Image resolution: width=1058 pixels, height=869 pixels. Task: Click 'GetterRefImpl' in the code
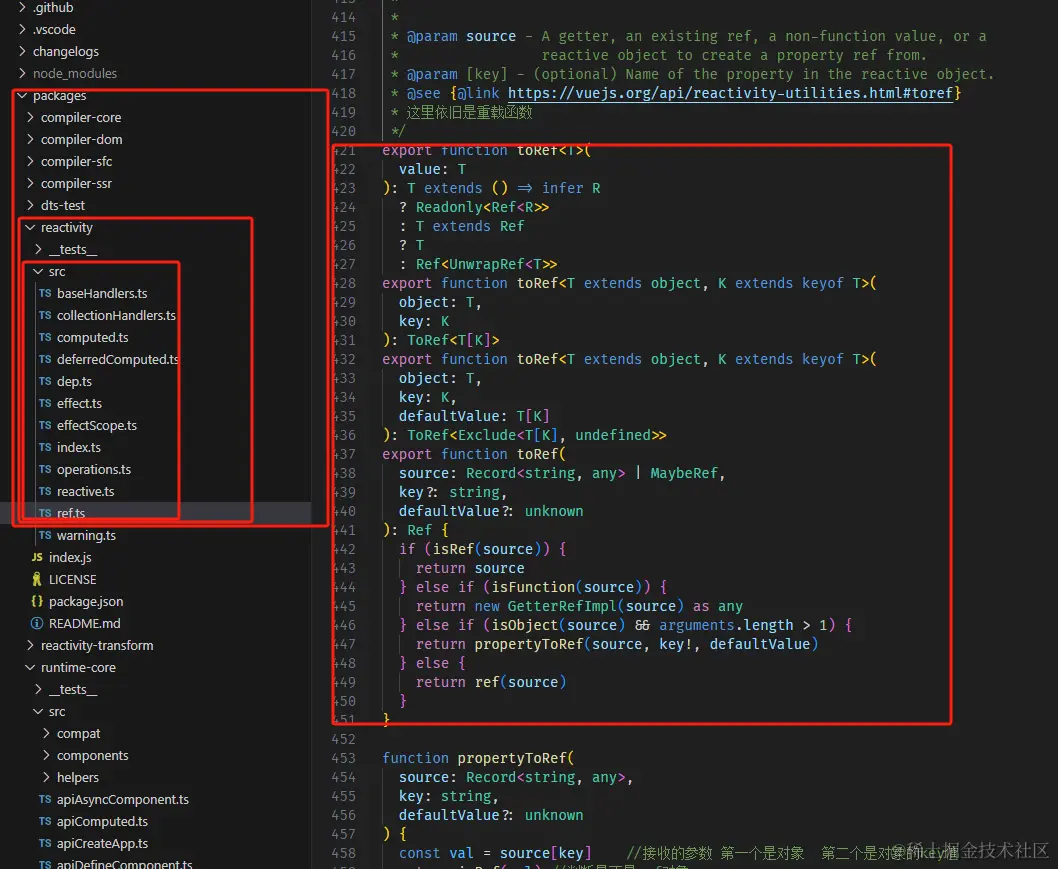click(x=561, y=606)
